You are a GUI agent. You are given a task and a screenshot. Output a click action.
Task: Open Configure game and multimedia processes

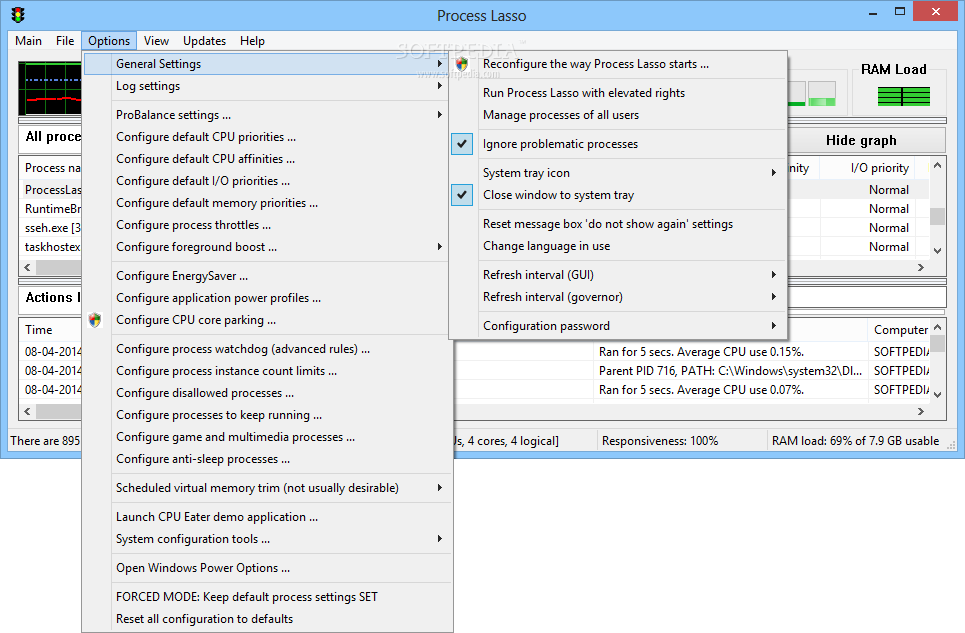click(267, 437)
